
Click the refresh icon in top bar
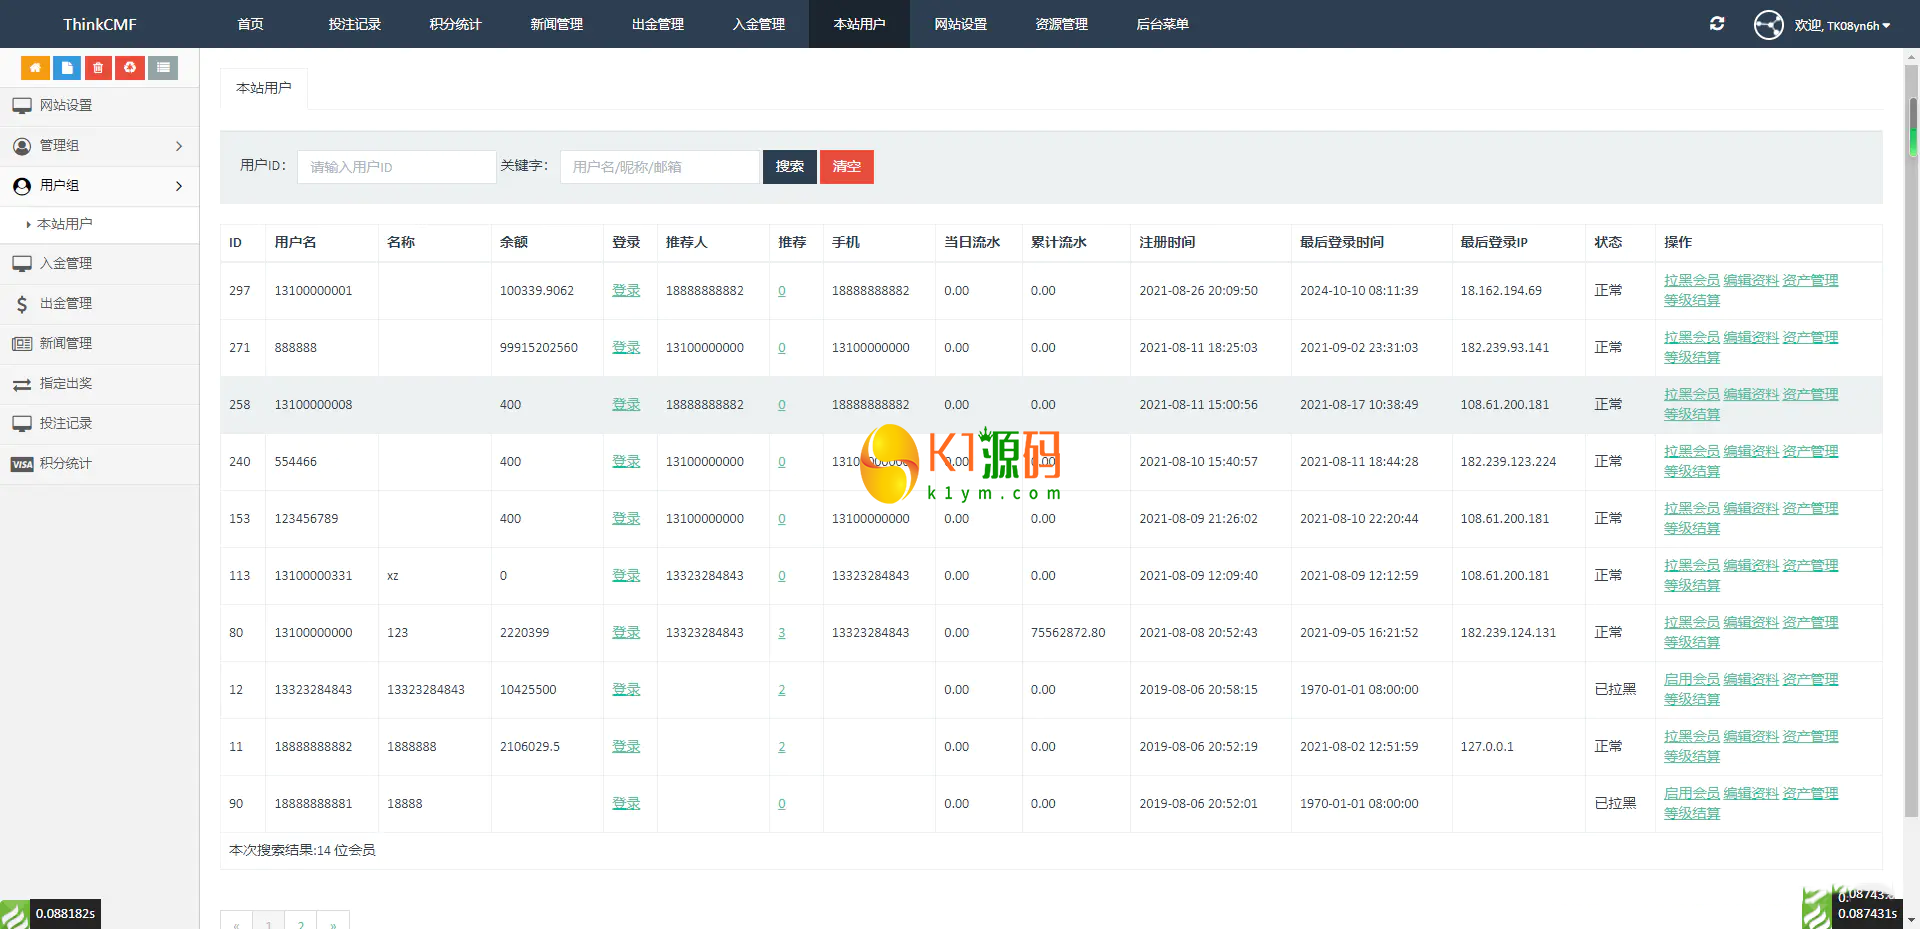tap(1717, 24)
